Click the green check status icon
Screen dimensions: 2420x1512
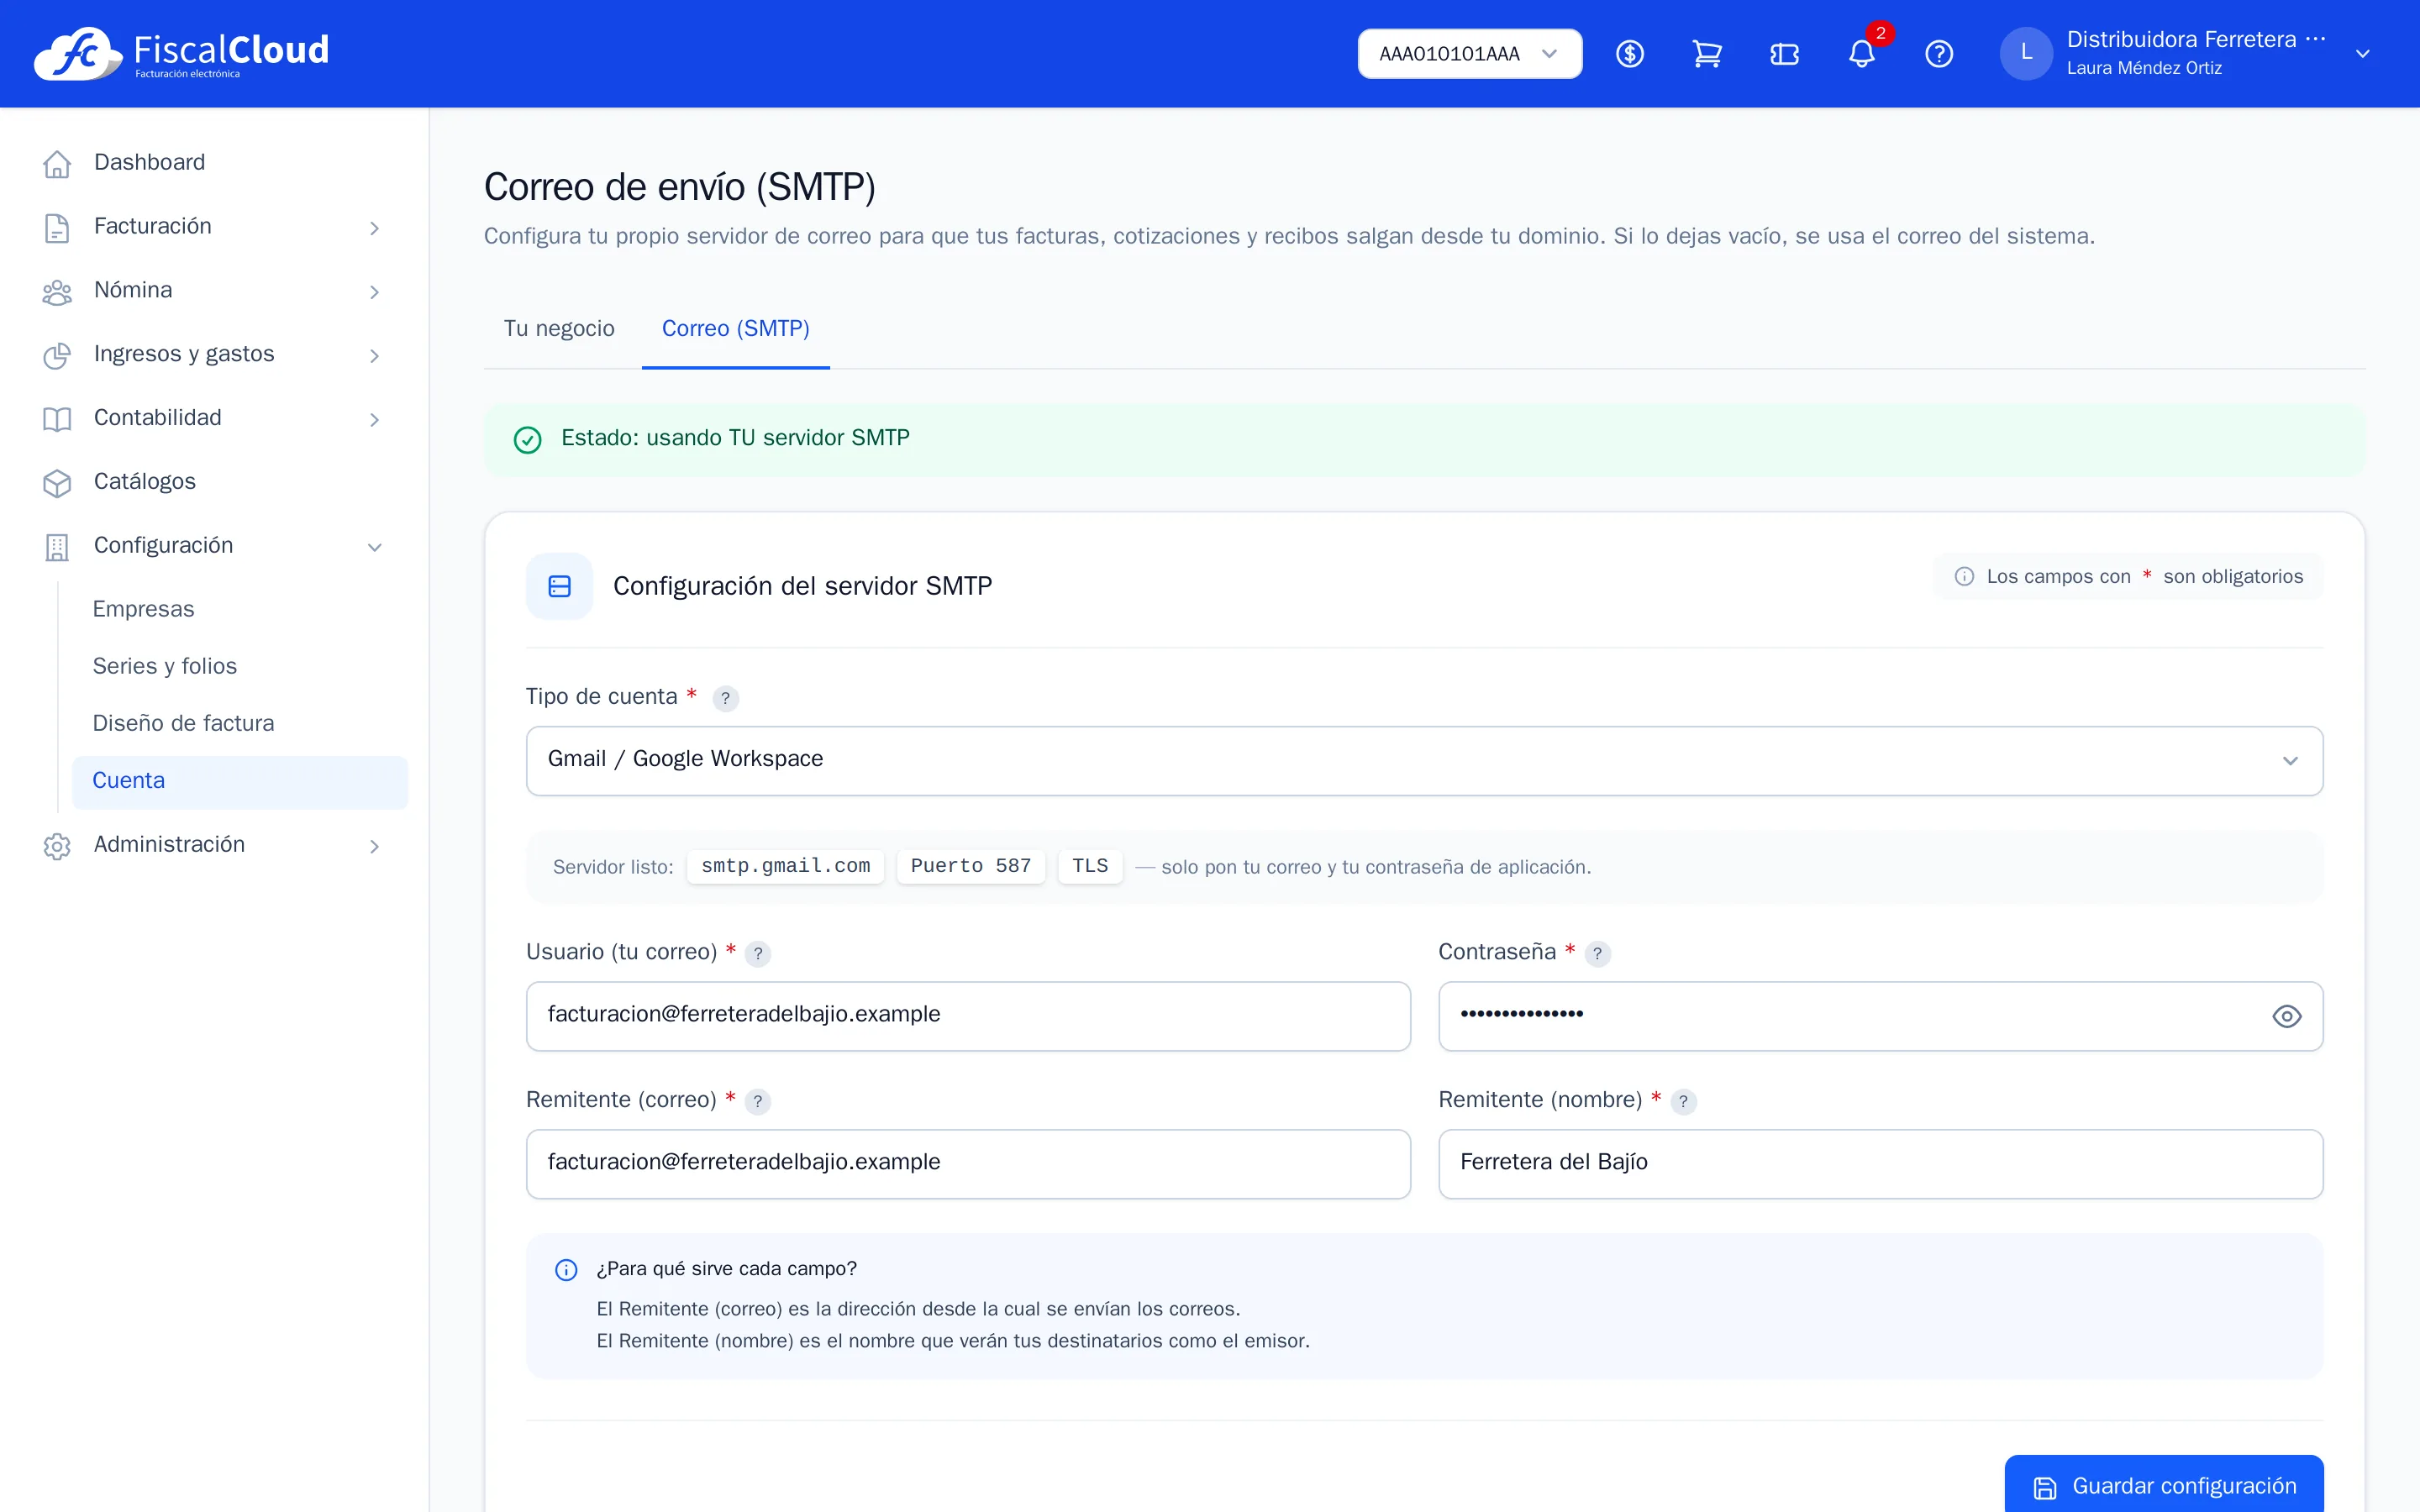tap(527, 439)
